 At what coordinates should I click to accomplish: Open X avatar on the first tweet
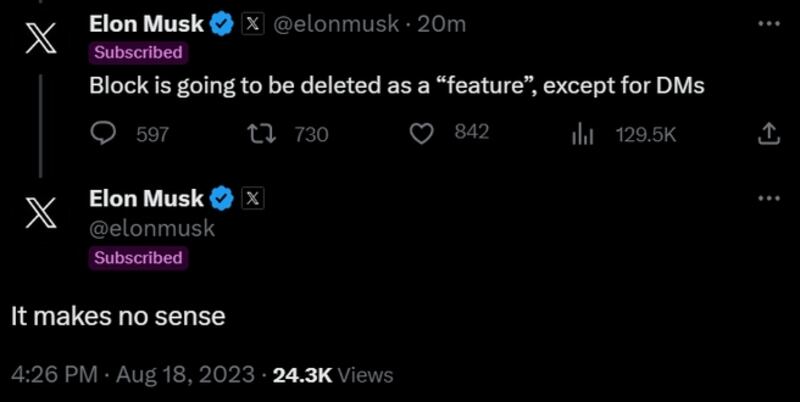[x=41, y=38]
